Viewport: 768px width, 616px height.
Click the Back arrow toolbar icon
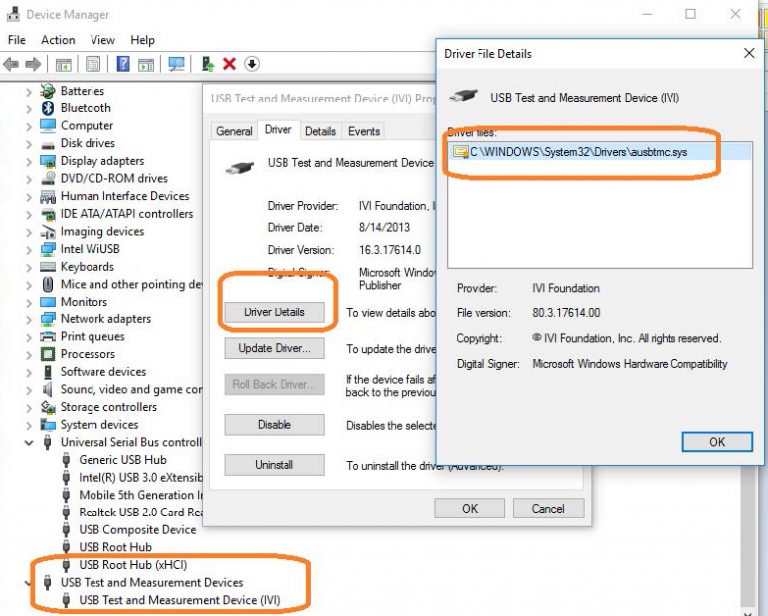pyautogui.click(x=12, y=64)
